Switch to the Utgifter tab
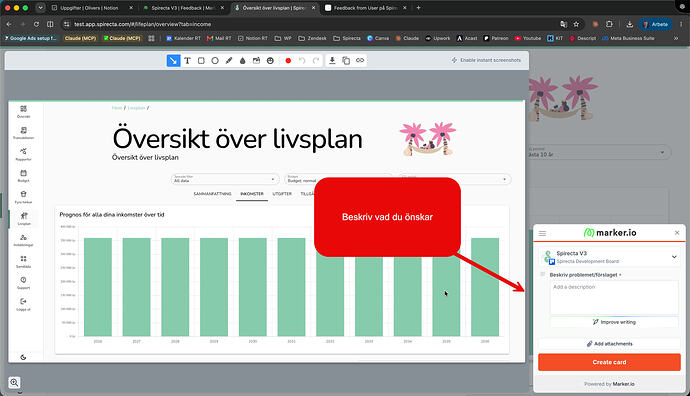 tap(282, 194)
